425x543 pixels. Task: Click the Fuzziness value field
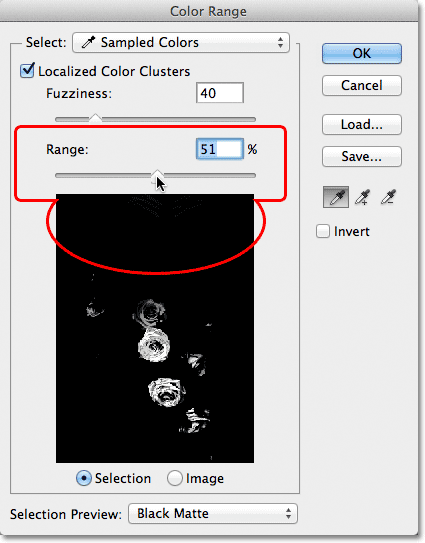[x=220, y=93]
